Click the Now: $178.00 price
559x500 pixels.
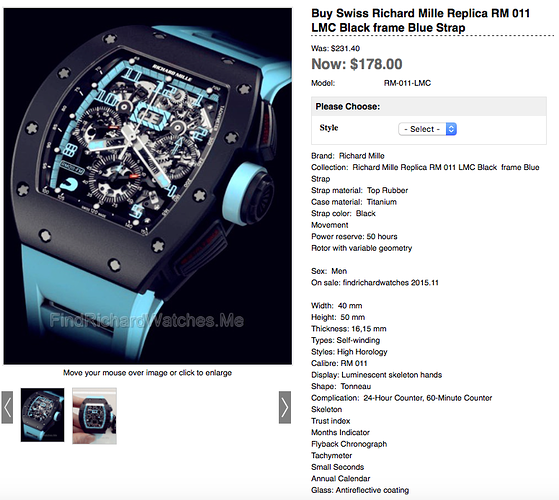click(357, 64)
